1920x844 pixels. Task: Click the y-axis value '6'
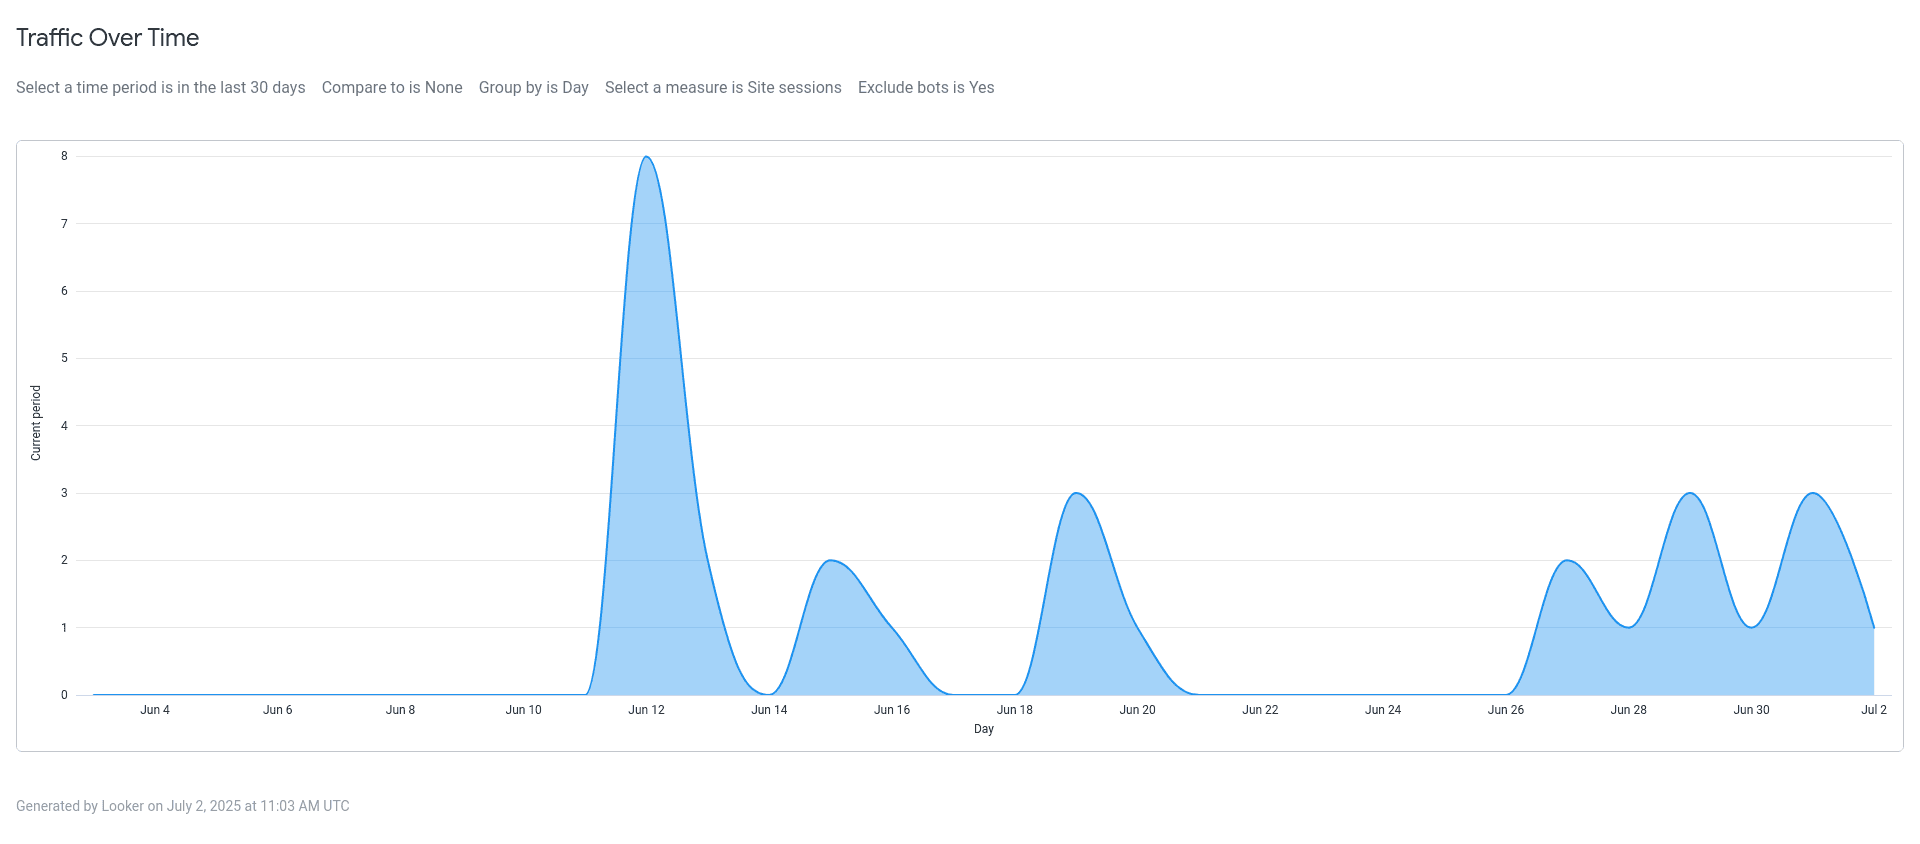pyautogui.click(x=64, y=291)
